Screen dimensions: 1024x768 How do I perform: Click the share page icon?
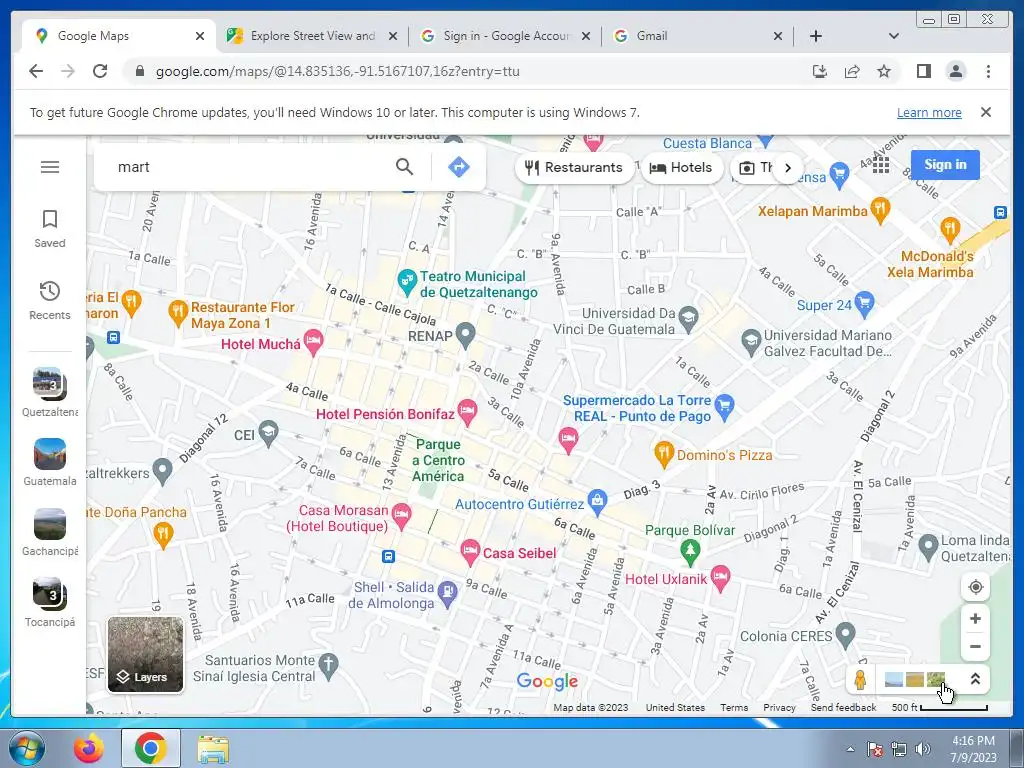(x=852, y=71)
